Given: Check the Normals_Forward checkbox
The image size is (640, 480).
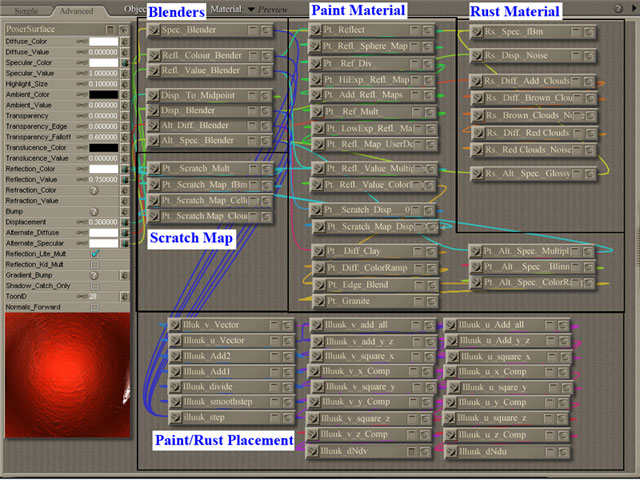Looking at the screenshot, I should pyautogui.click(x=95, y=305).
